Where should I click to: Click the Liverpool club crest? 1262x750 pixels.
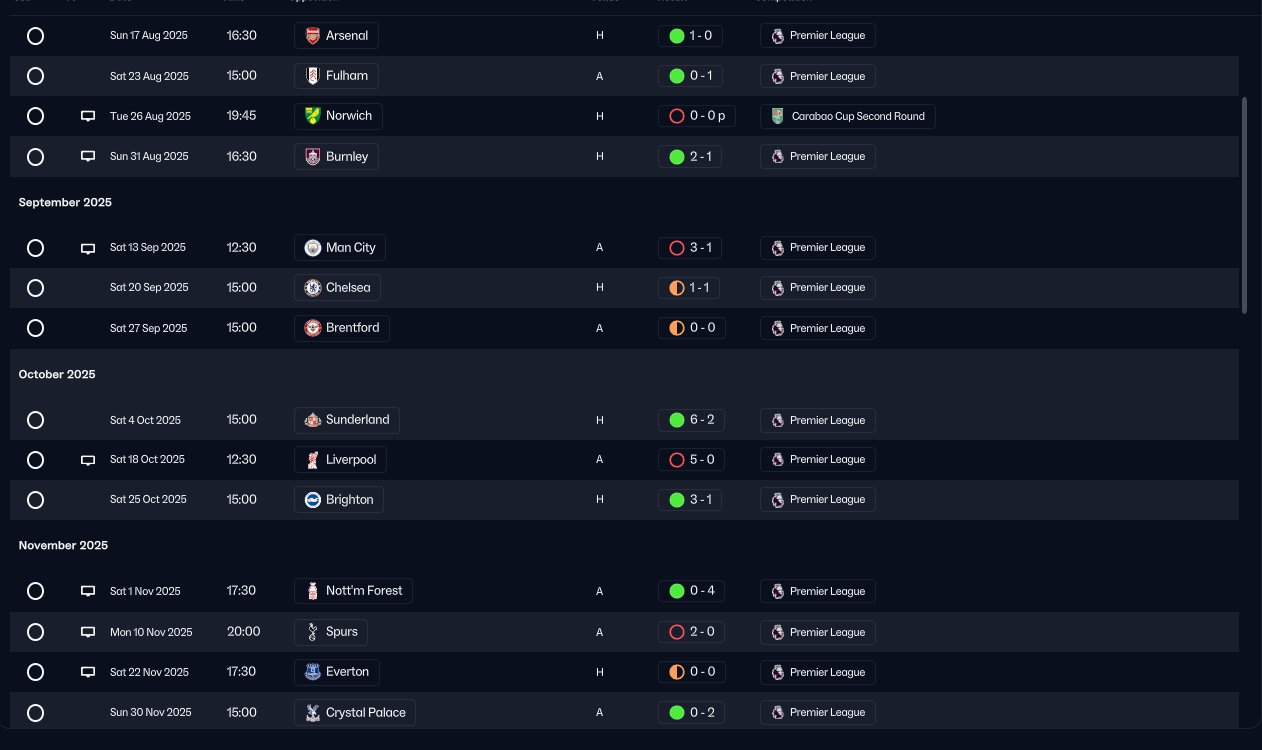[312, 460]
